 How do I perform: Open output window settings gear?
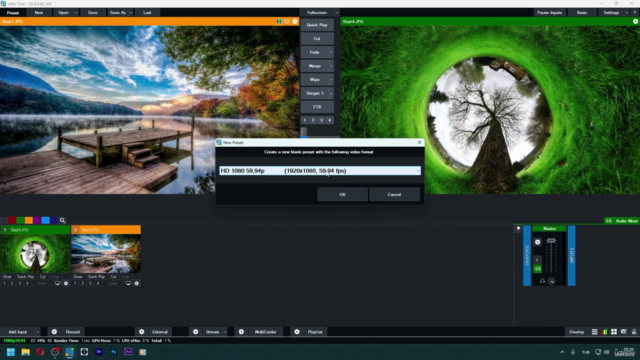636,21
